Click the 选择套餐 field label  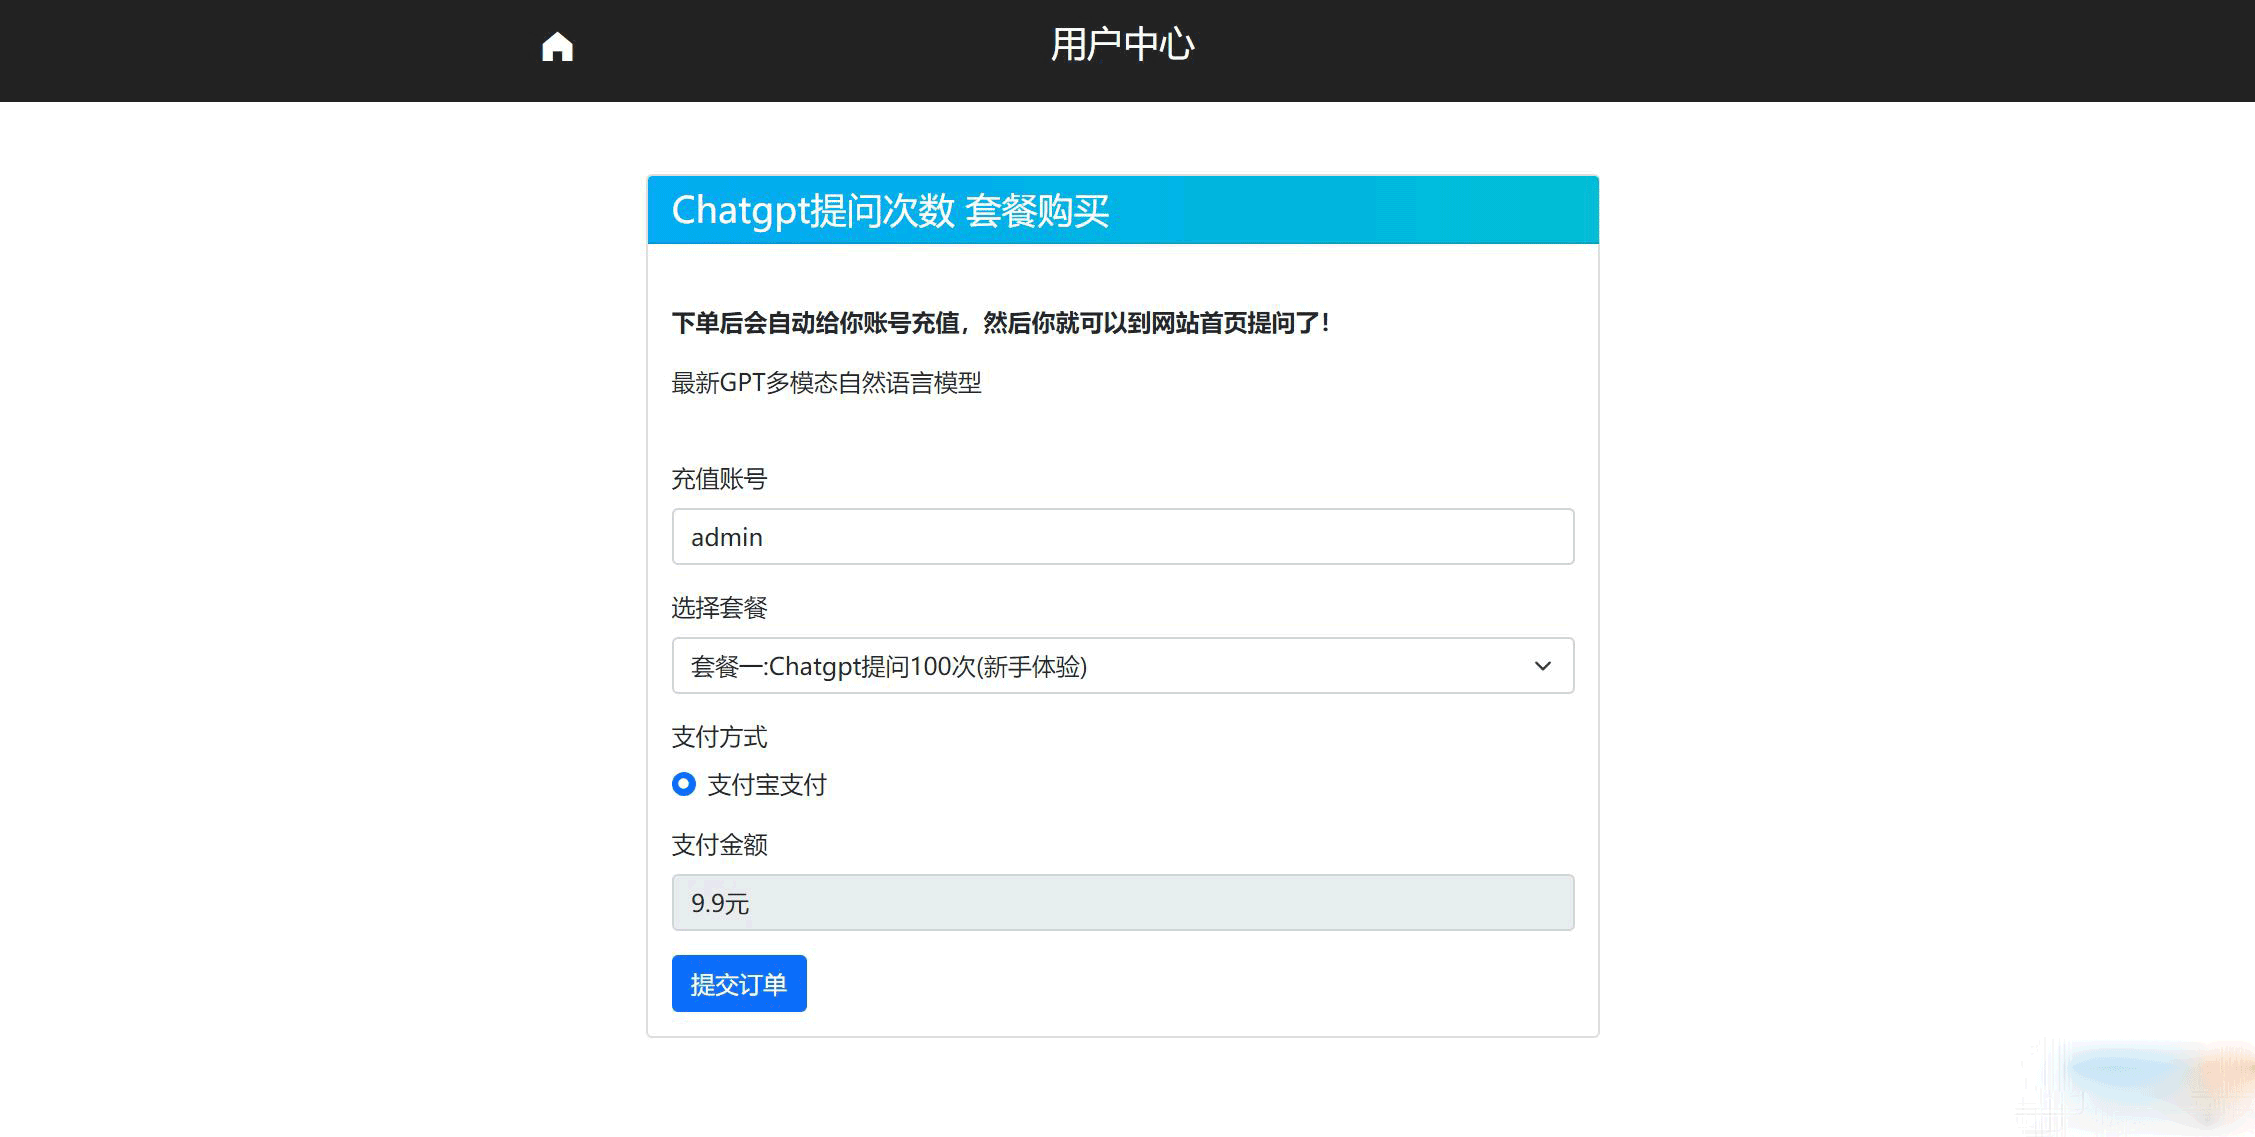pos(719,608)
